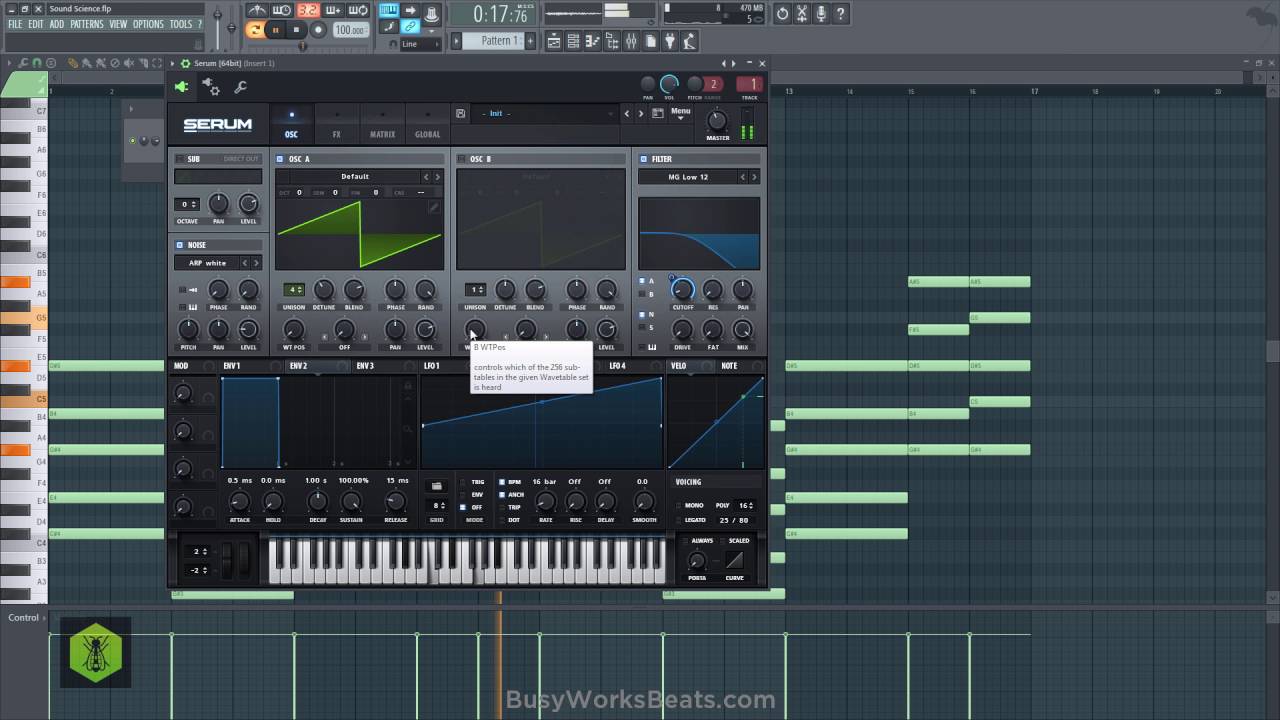1280x720 pixels.
Task: Click the scissors audio editor icon top right
Action: [802, 14]
